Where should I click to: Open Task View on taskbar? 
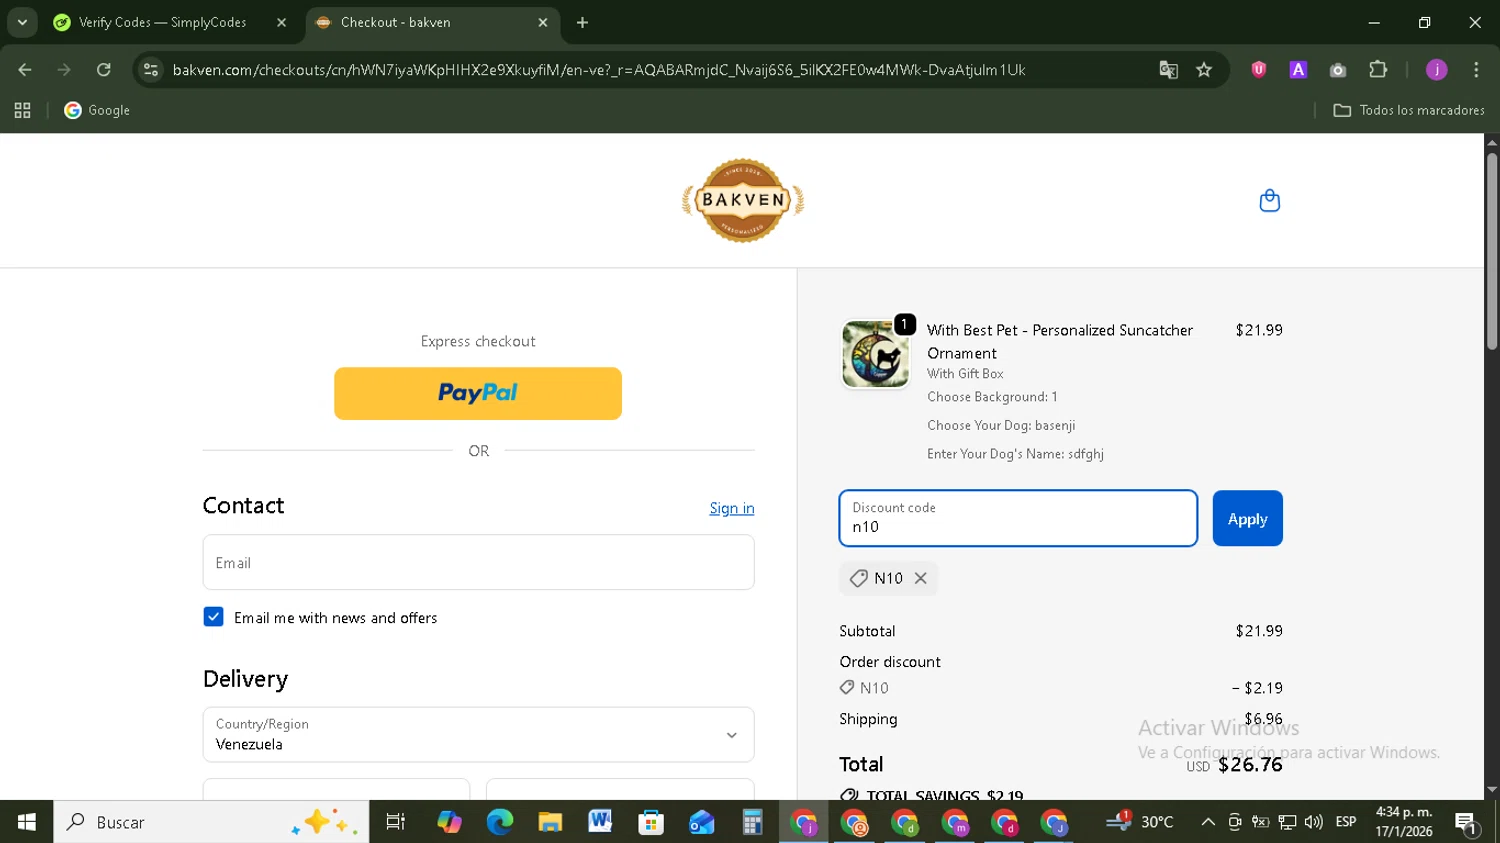[x=396, y=822]
